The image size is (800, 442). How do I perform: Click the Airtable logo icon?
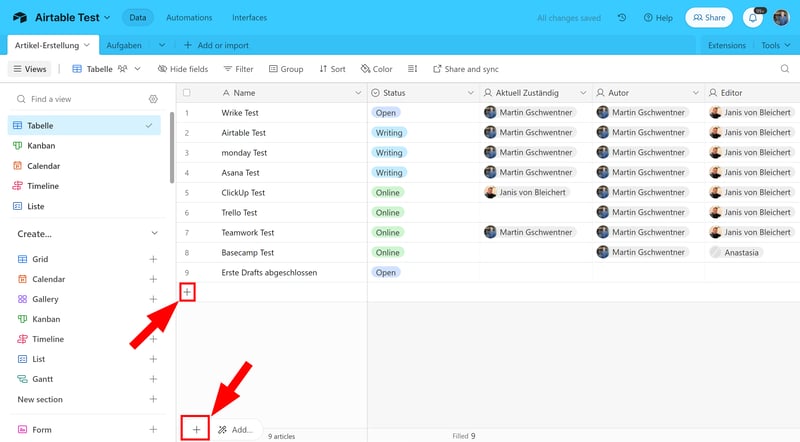[x=20, y=17]
